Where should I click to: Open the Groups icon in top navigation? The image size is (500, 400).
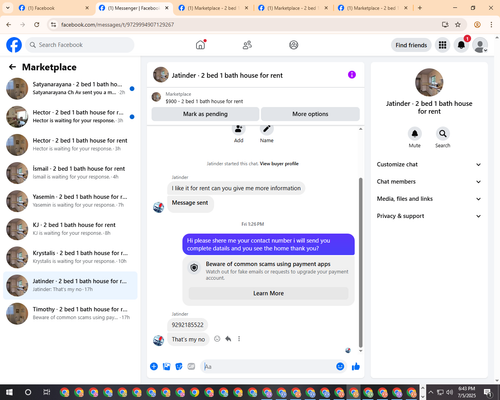[294, 45]
